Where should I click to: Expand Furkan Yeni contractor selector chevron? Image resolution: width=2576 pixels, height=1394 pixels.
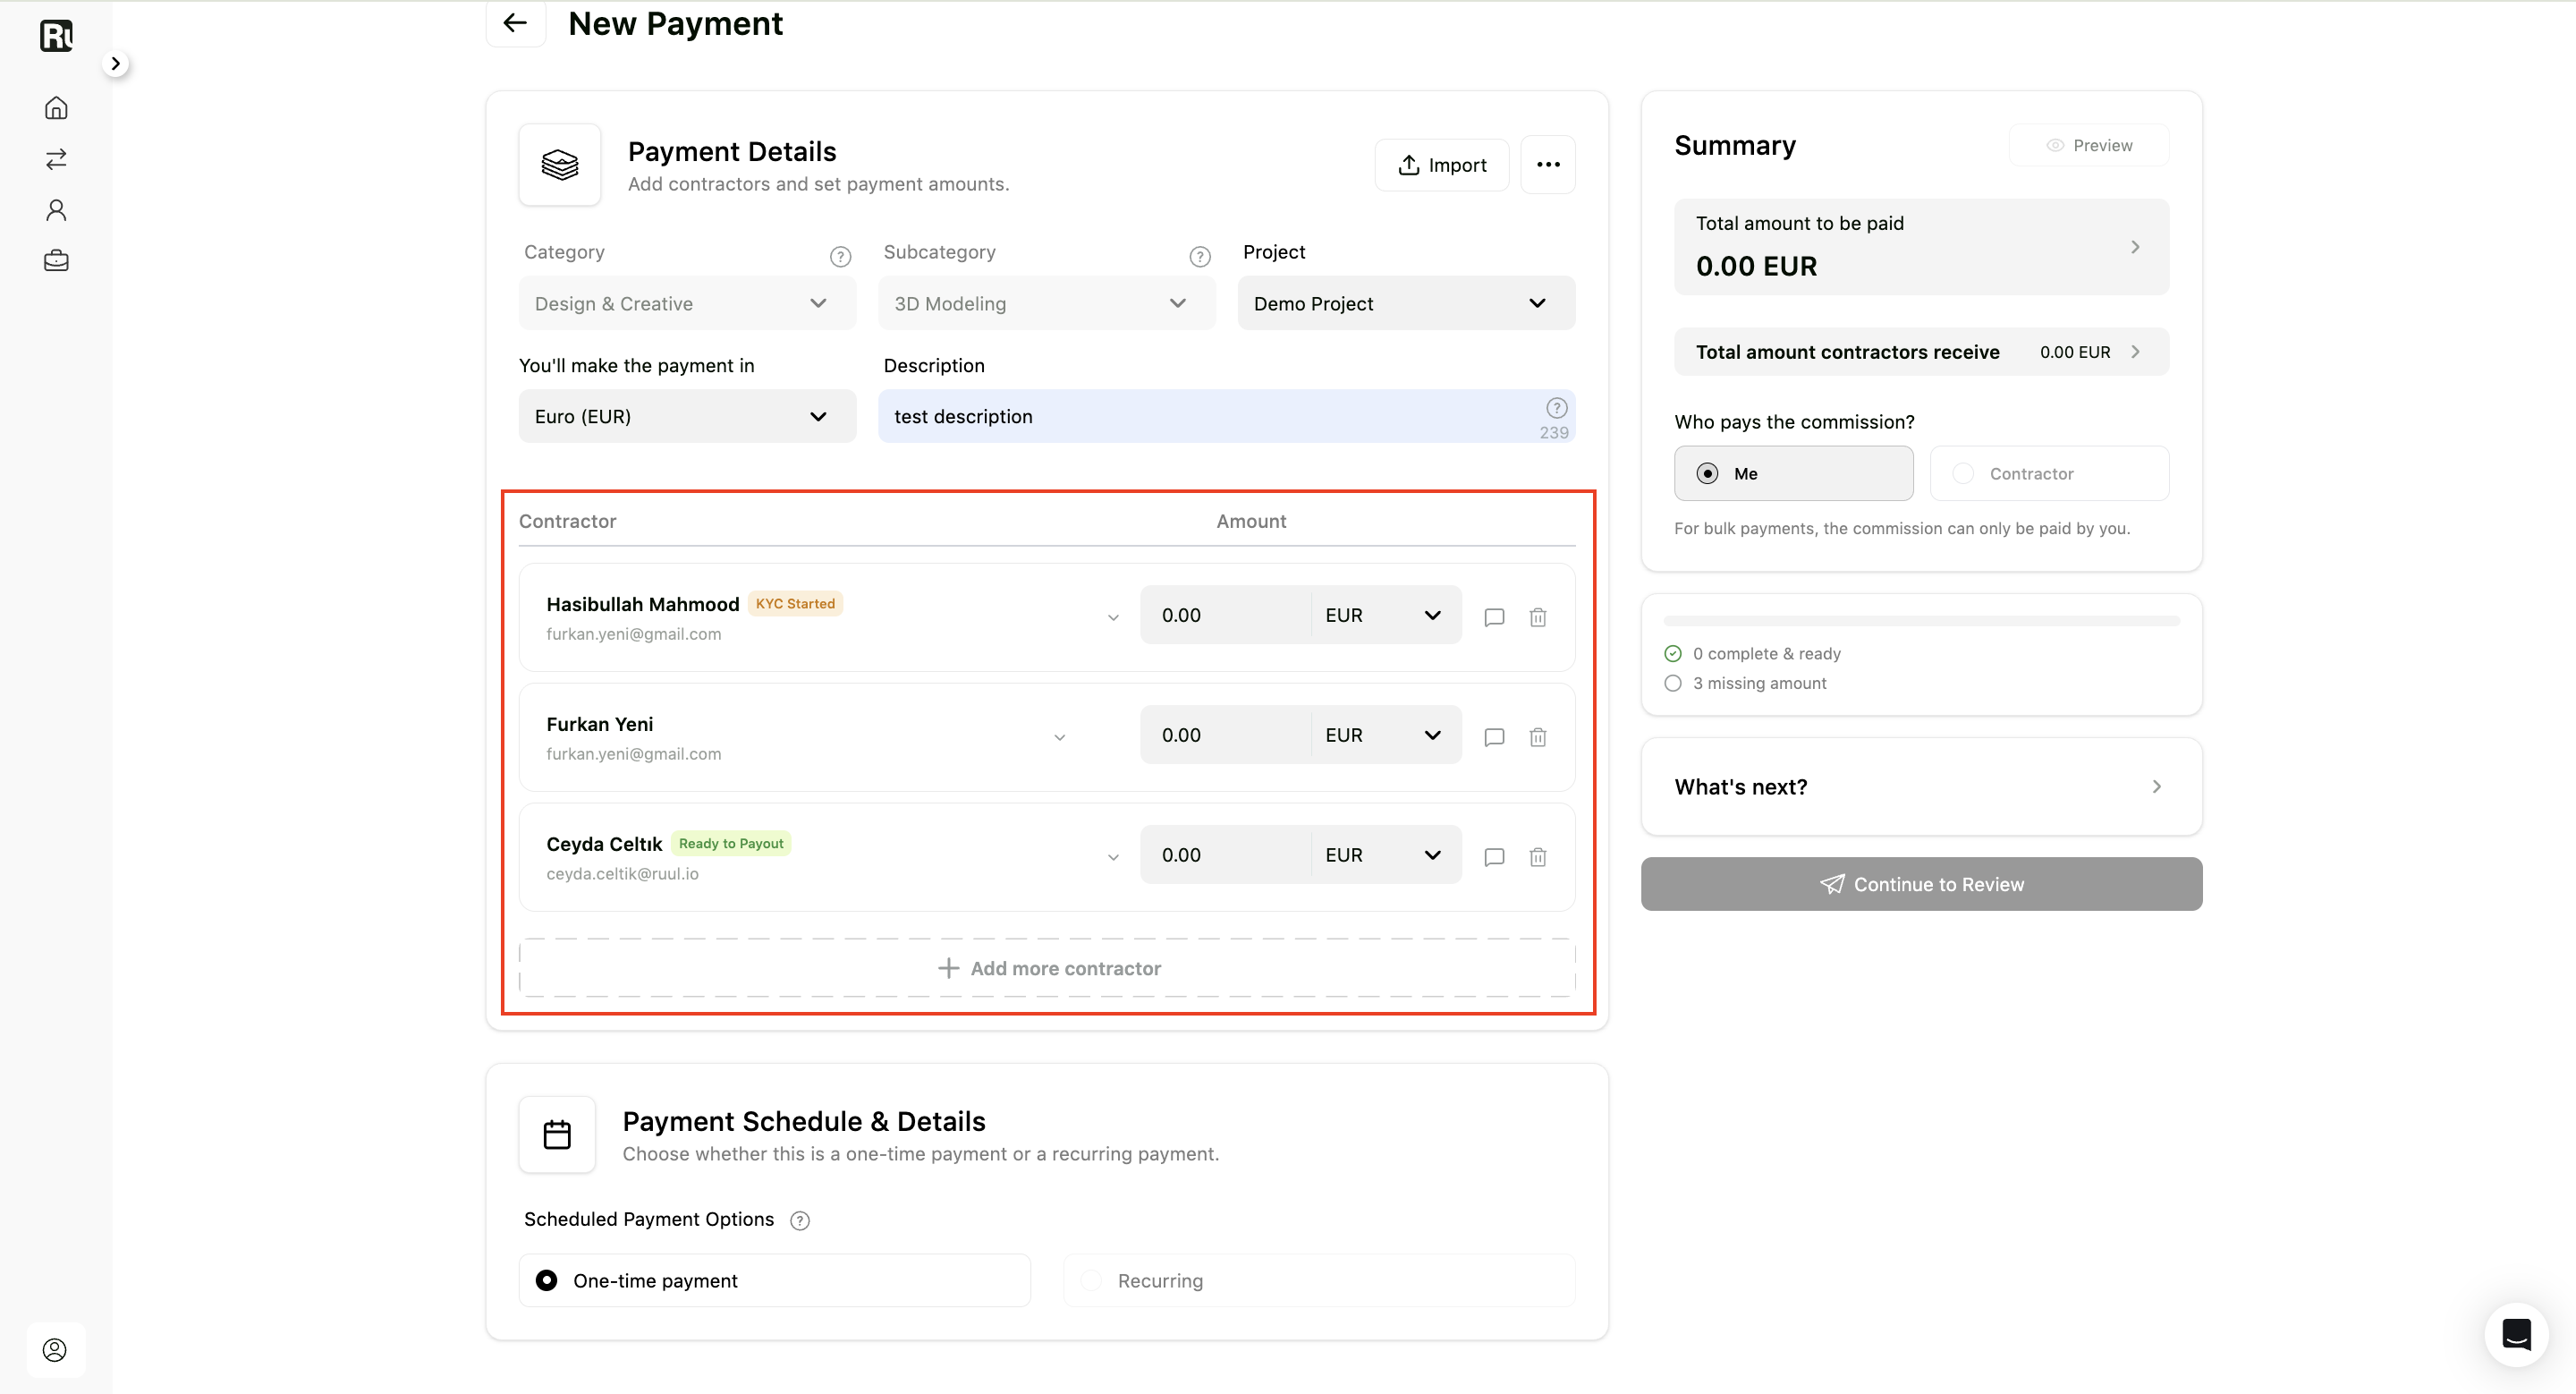pos(1060,738)
